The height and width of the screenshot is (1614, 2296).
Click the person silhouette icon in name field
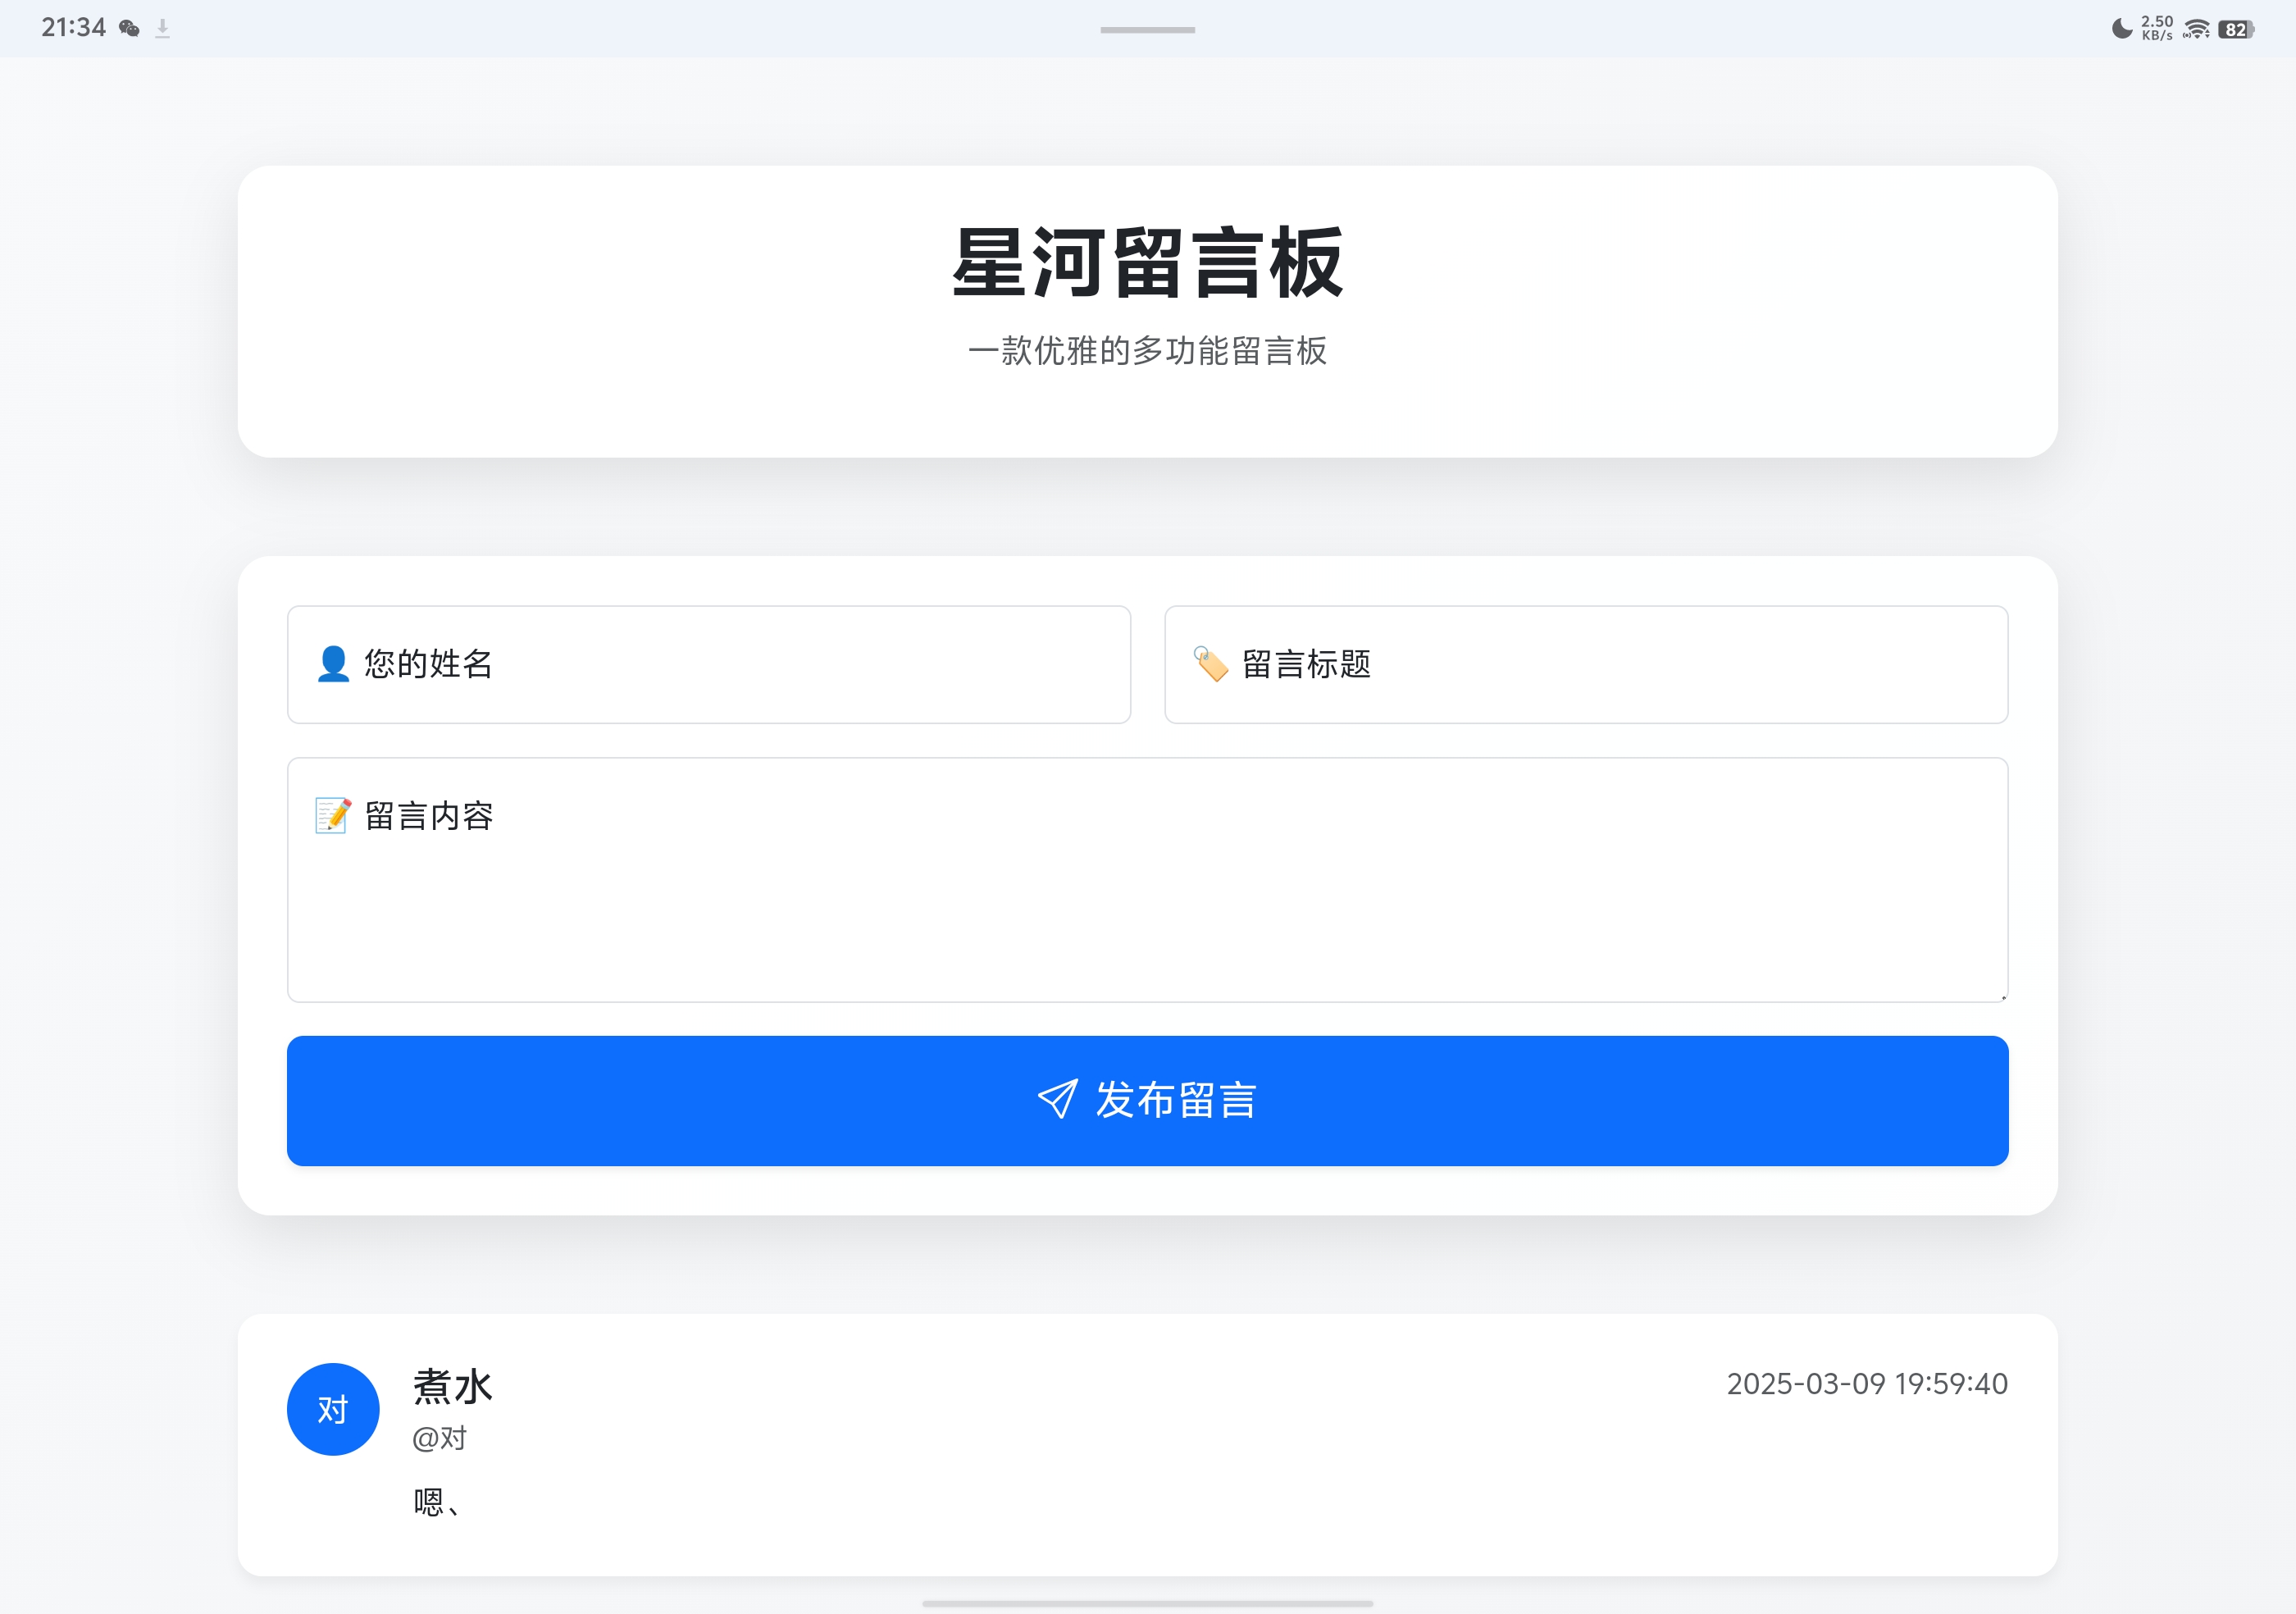coord(333,664)
